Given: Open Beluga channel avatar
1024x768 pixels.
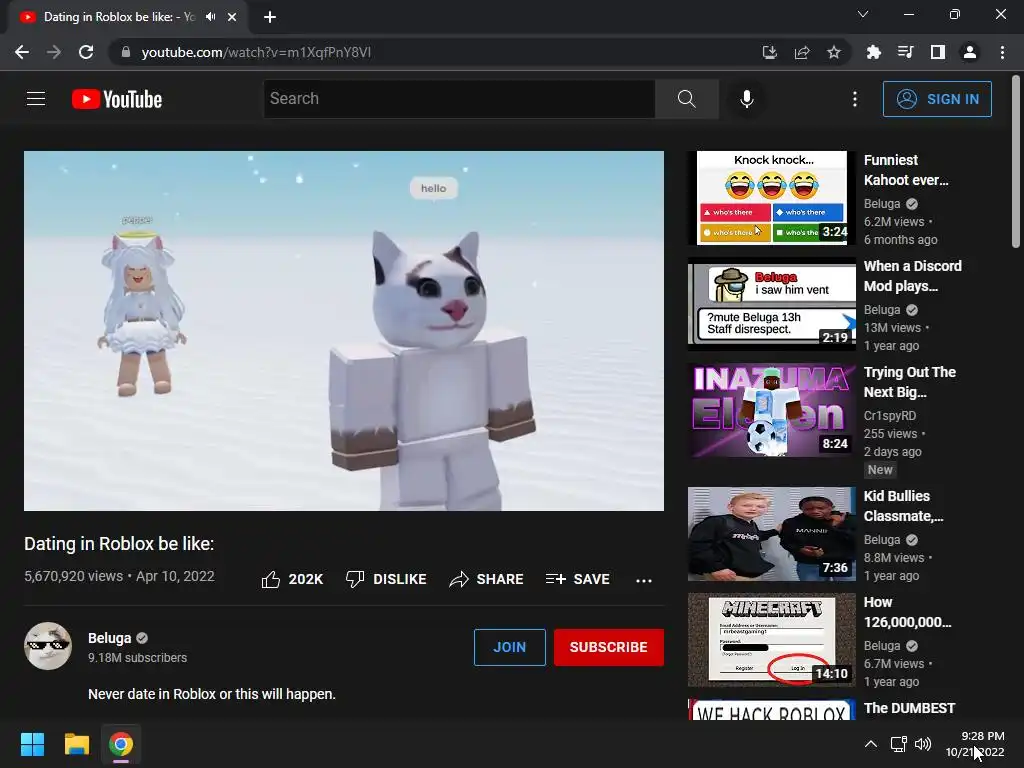Looking at the screenshot, I should click(x=48, y=646).
